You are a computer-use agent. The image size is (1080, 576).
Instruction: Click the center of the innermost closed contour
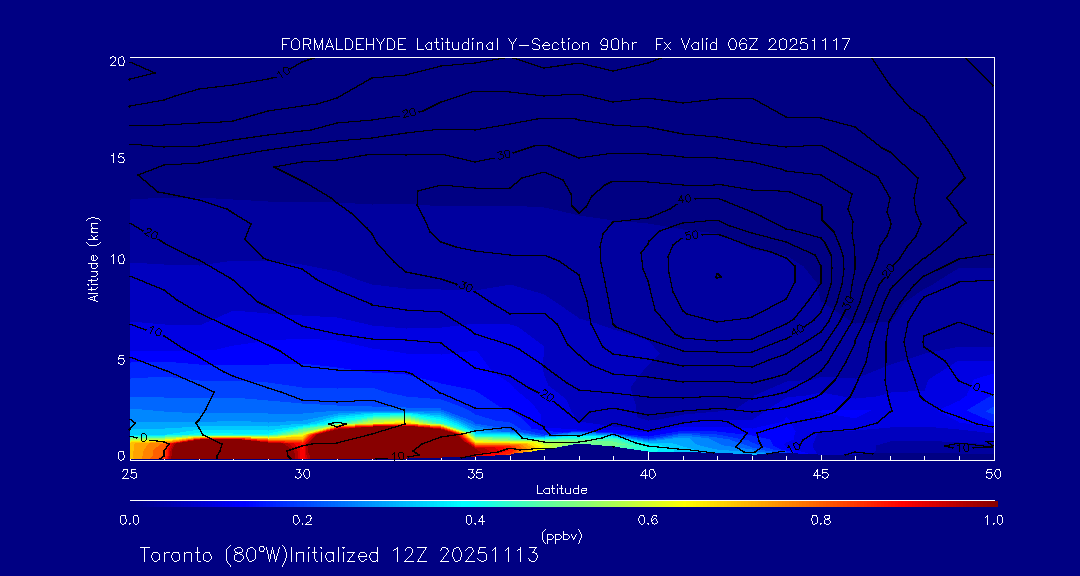tap(718, 275)
